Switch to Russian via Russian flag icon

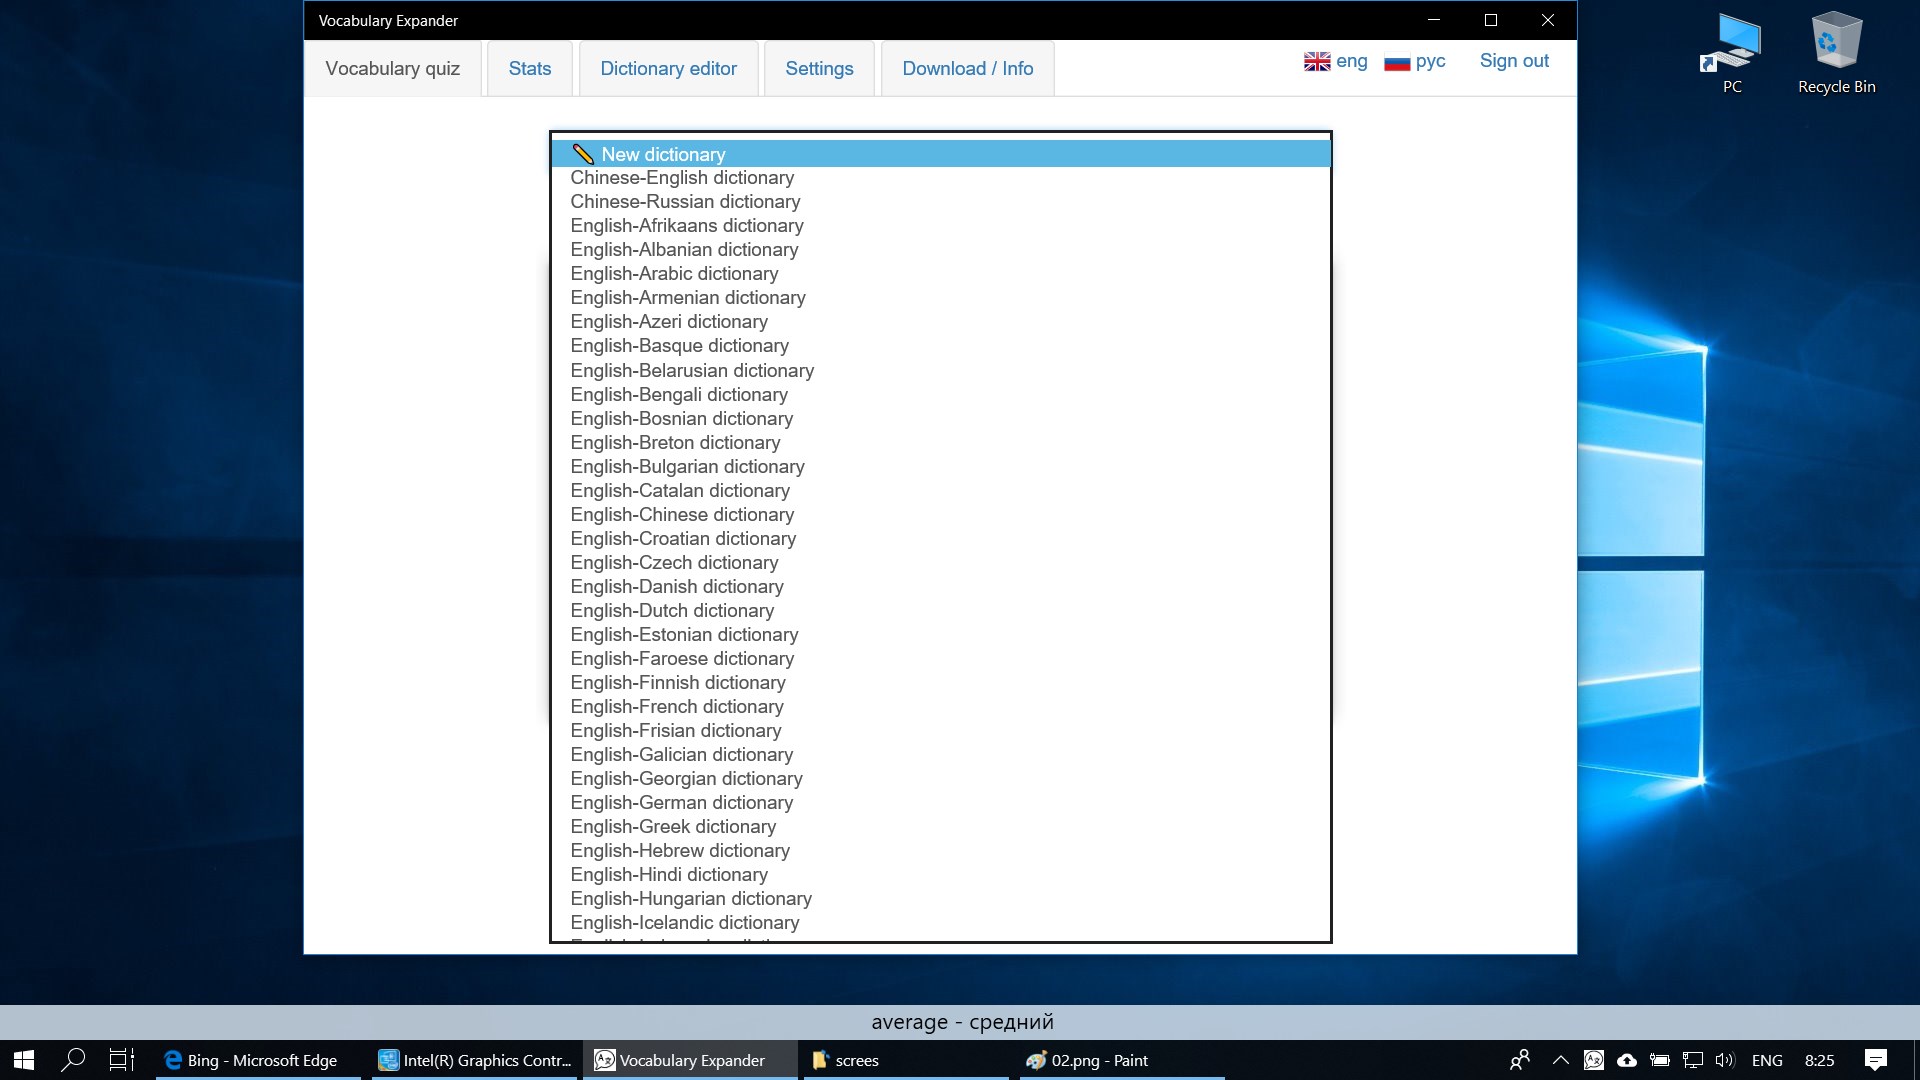pos(1397,62)
